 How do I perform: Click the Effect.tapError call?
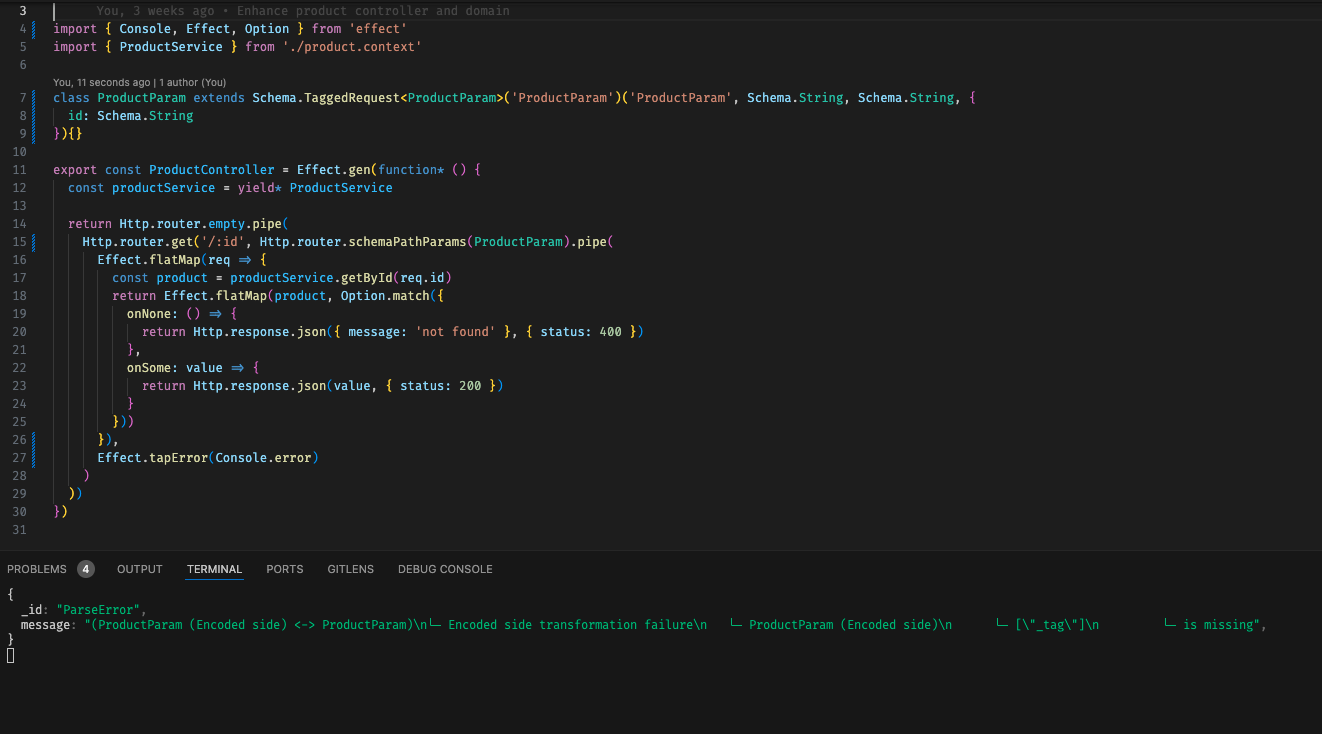click(x=153, y=458)
